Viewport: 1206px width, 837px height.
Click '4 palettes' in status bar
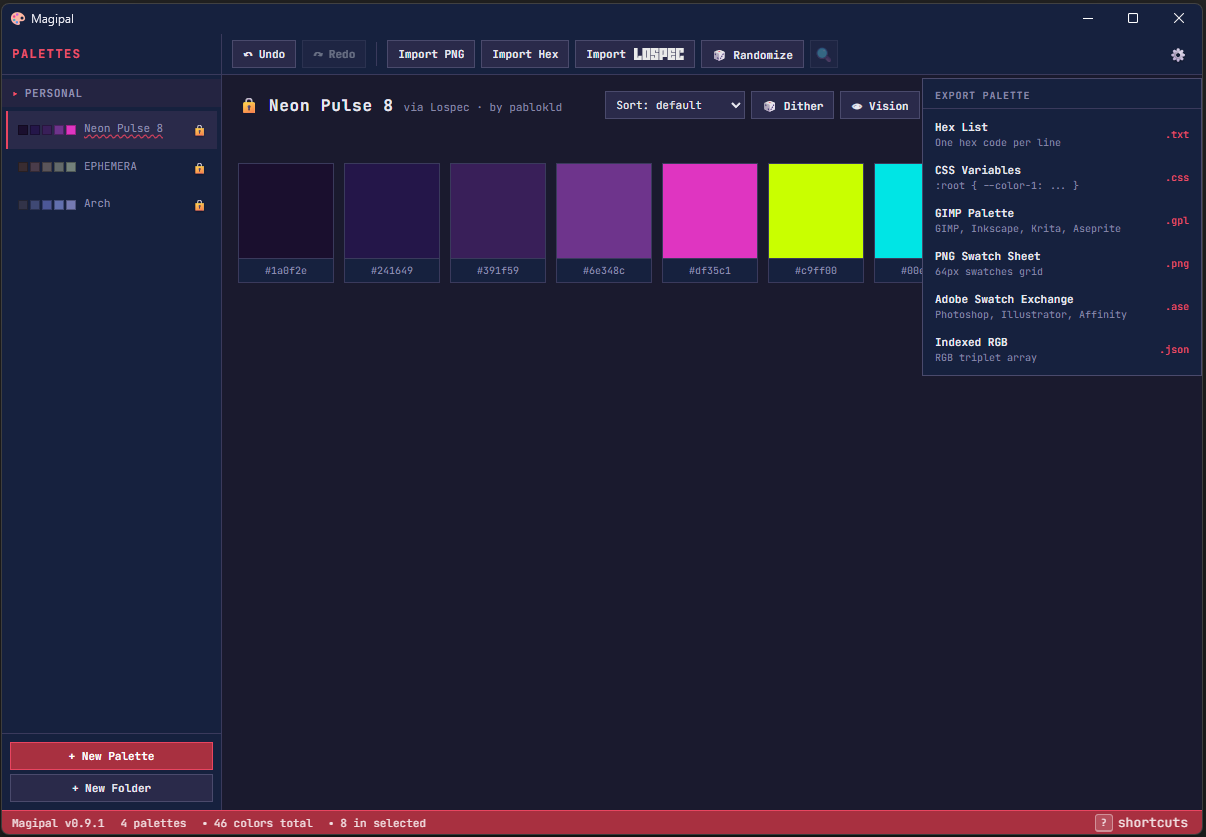pos(153,823)
